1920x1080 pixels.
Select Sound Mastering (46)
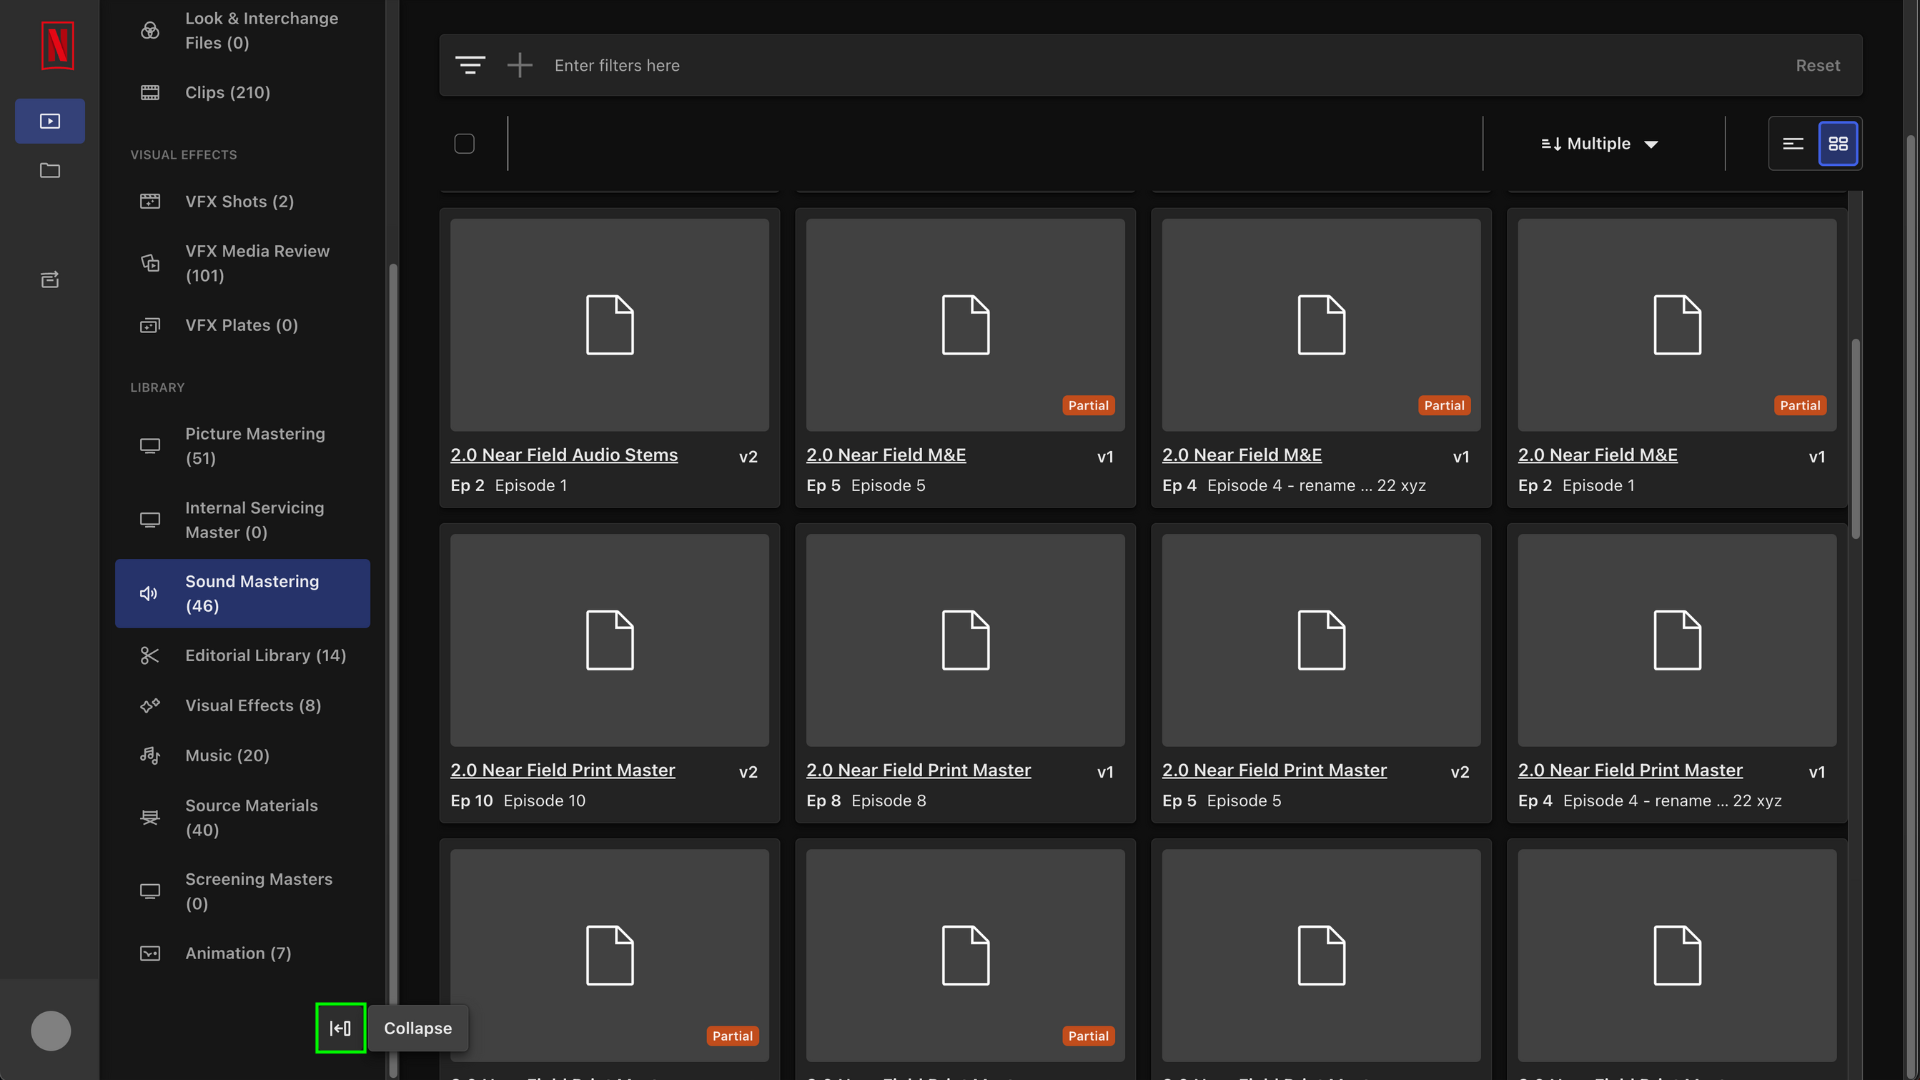point(242,594)
